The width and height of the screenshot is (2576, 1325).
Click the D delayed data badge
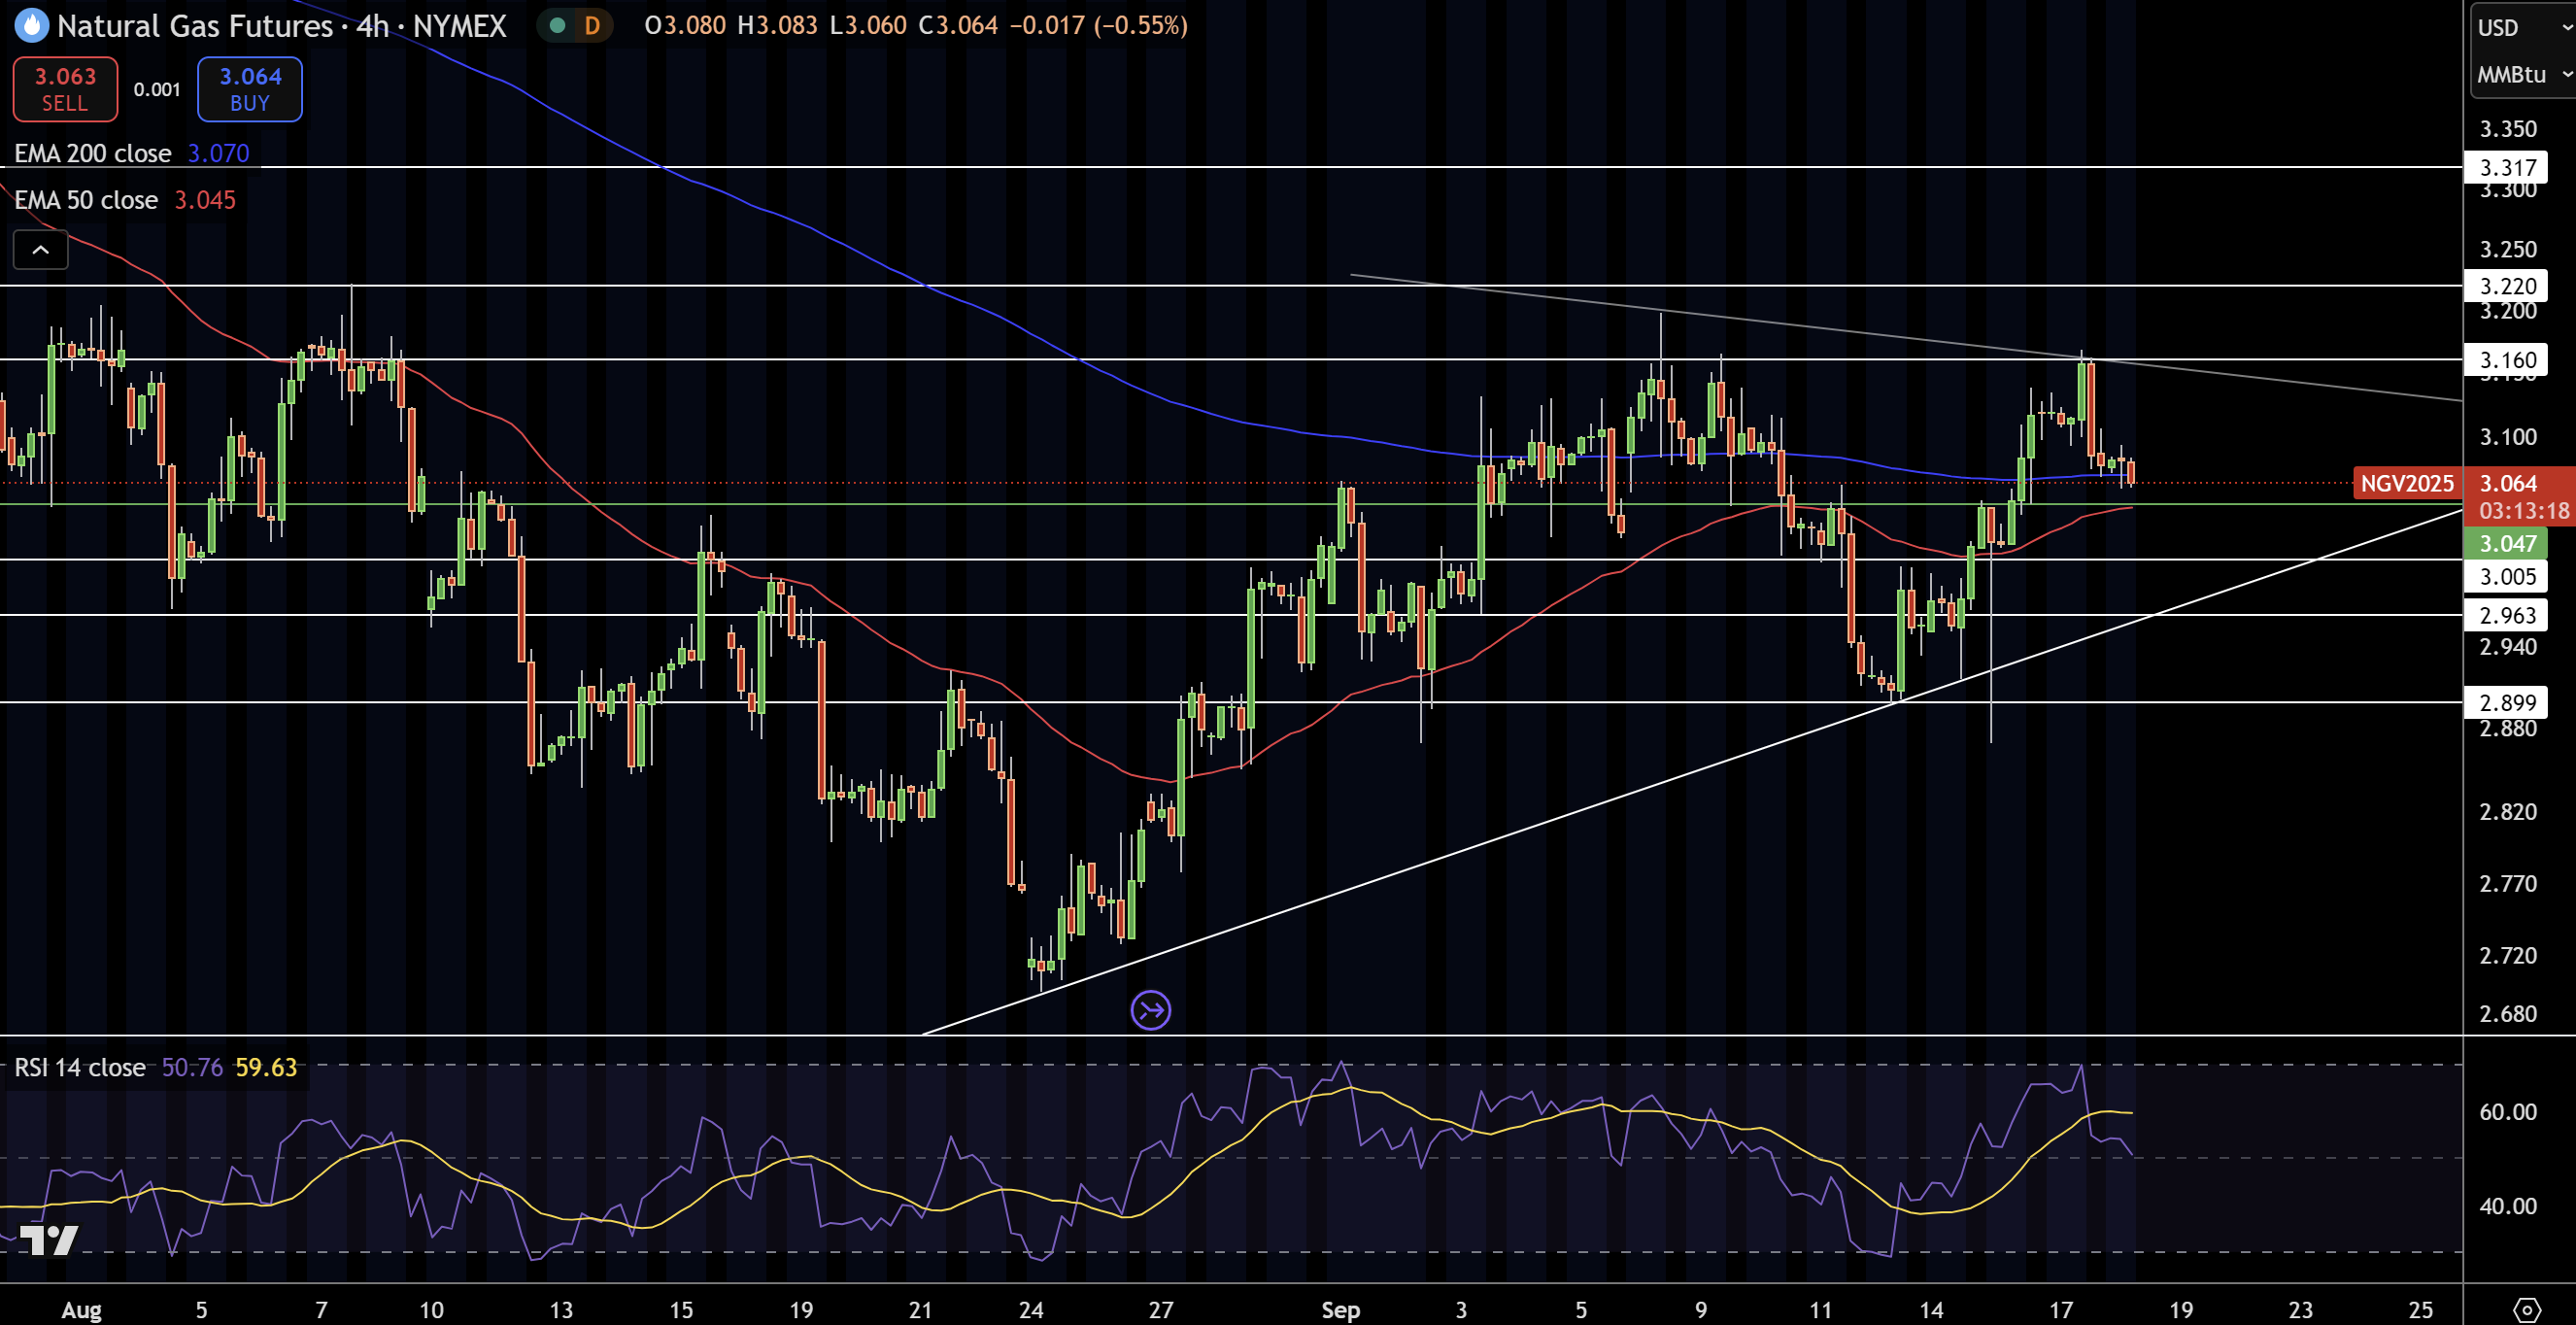pos(592,26)
